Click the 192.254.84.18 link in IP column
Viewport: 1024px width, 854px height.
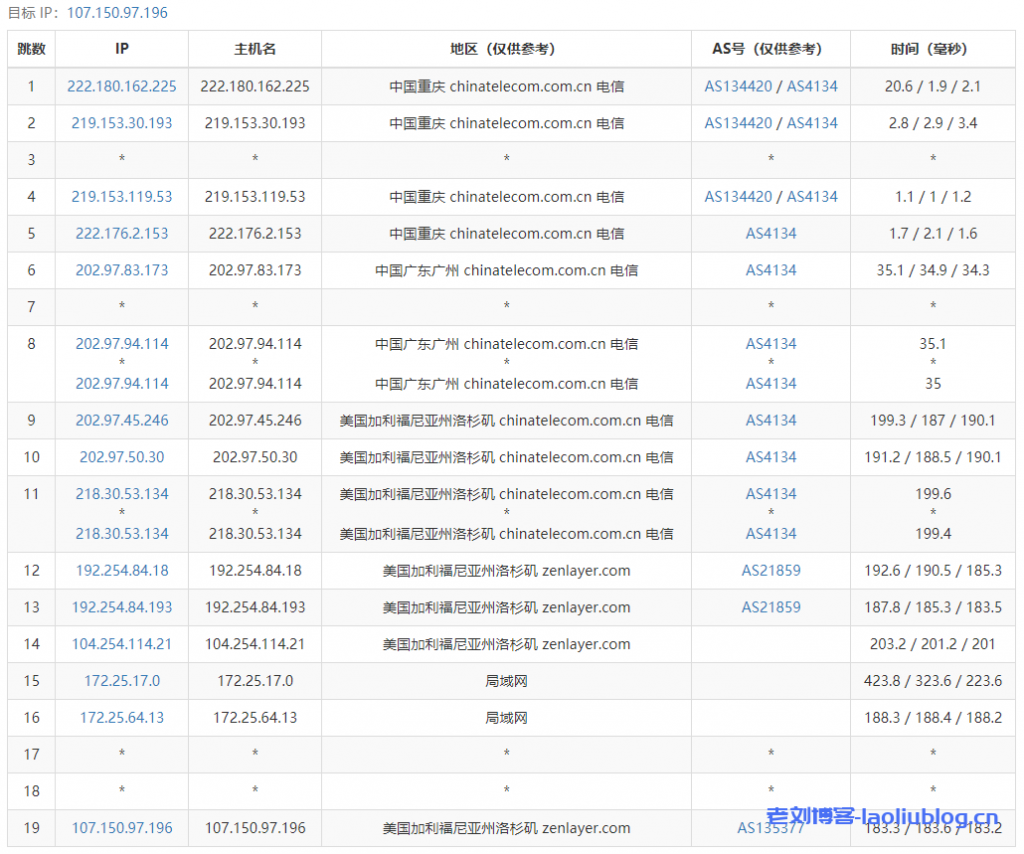[122, 571]
